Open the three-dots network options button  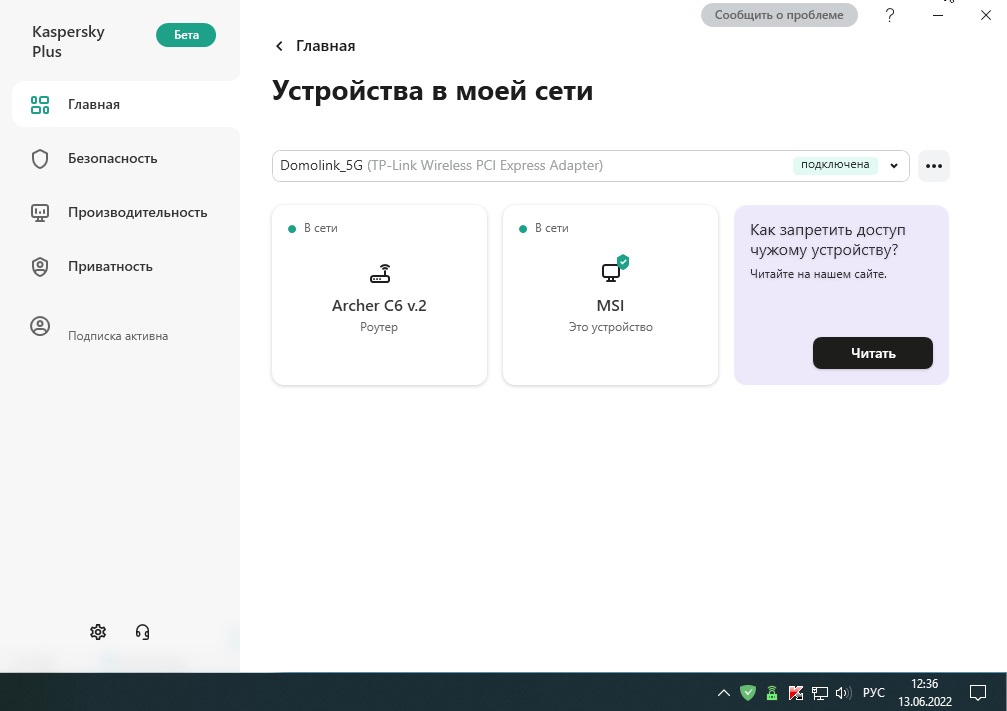pos(934,166)
